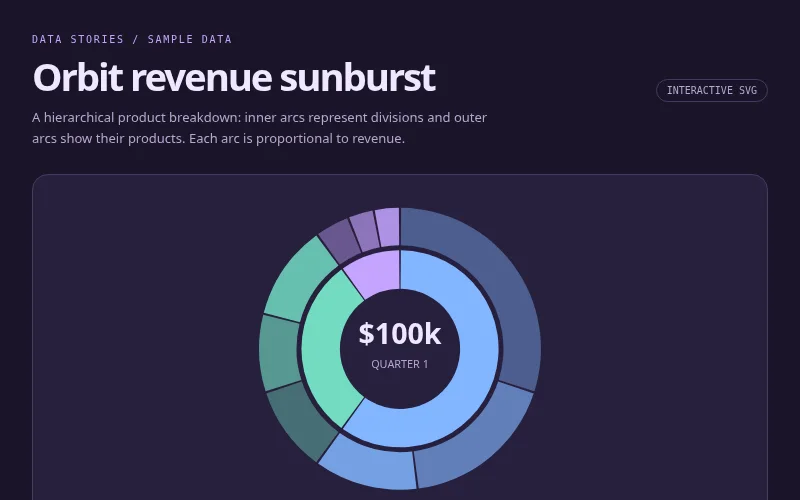Click the QUARTER 1 center label
The width and height of the screenshot is (800, 500).
[x=400, y=364]
